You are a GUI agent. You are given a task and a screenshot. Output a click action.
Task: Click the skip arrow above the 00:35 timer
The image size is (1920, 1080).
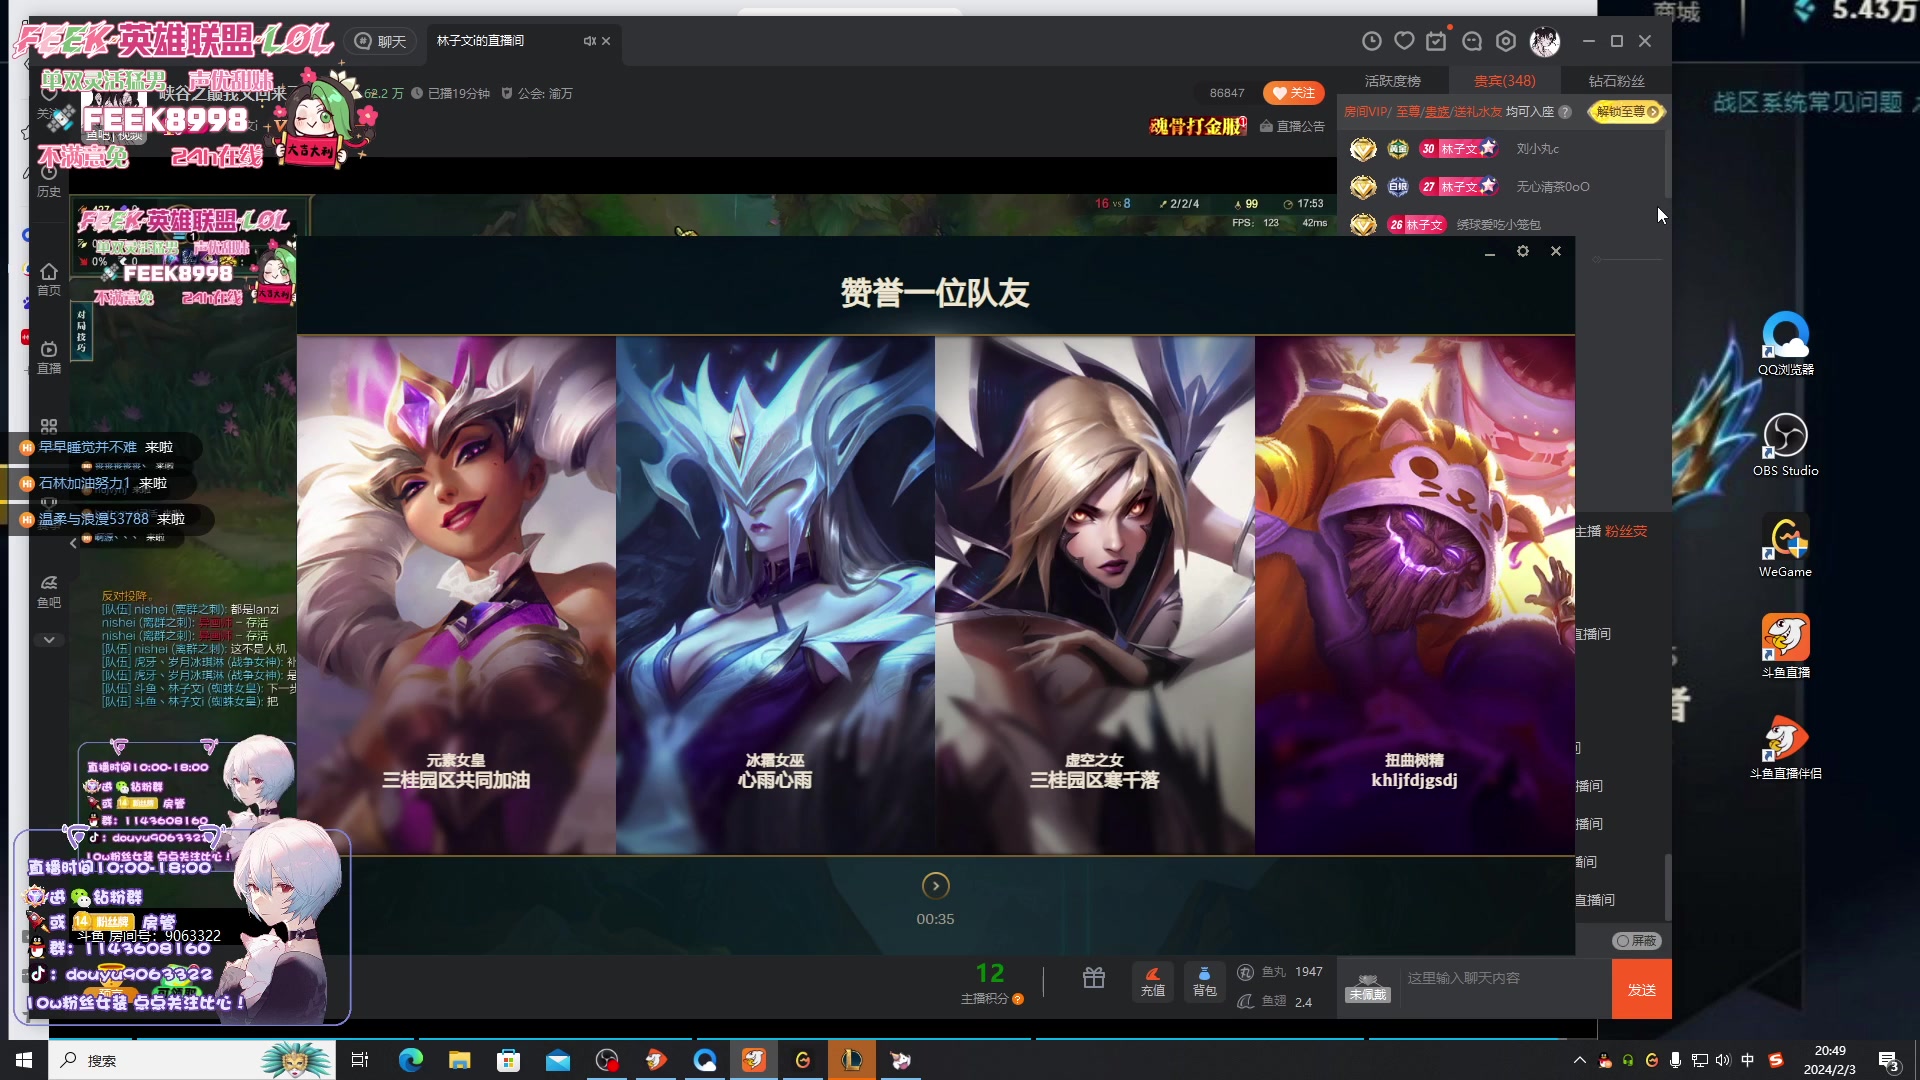(935, 886)
